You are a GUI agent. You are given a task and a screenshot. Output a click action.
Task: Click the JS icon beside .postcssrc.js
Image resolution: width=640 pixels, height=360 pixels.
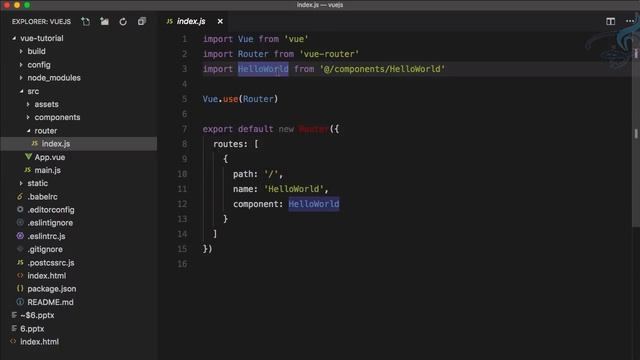[20, 262]
